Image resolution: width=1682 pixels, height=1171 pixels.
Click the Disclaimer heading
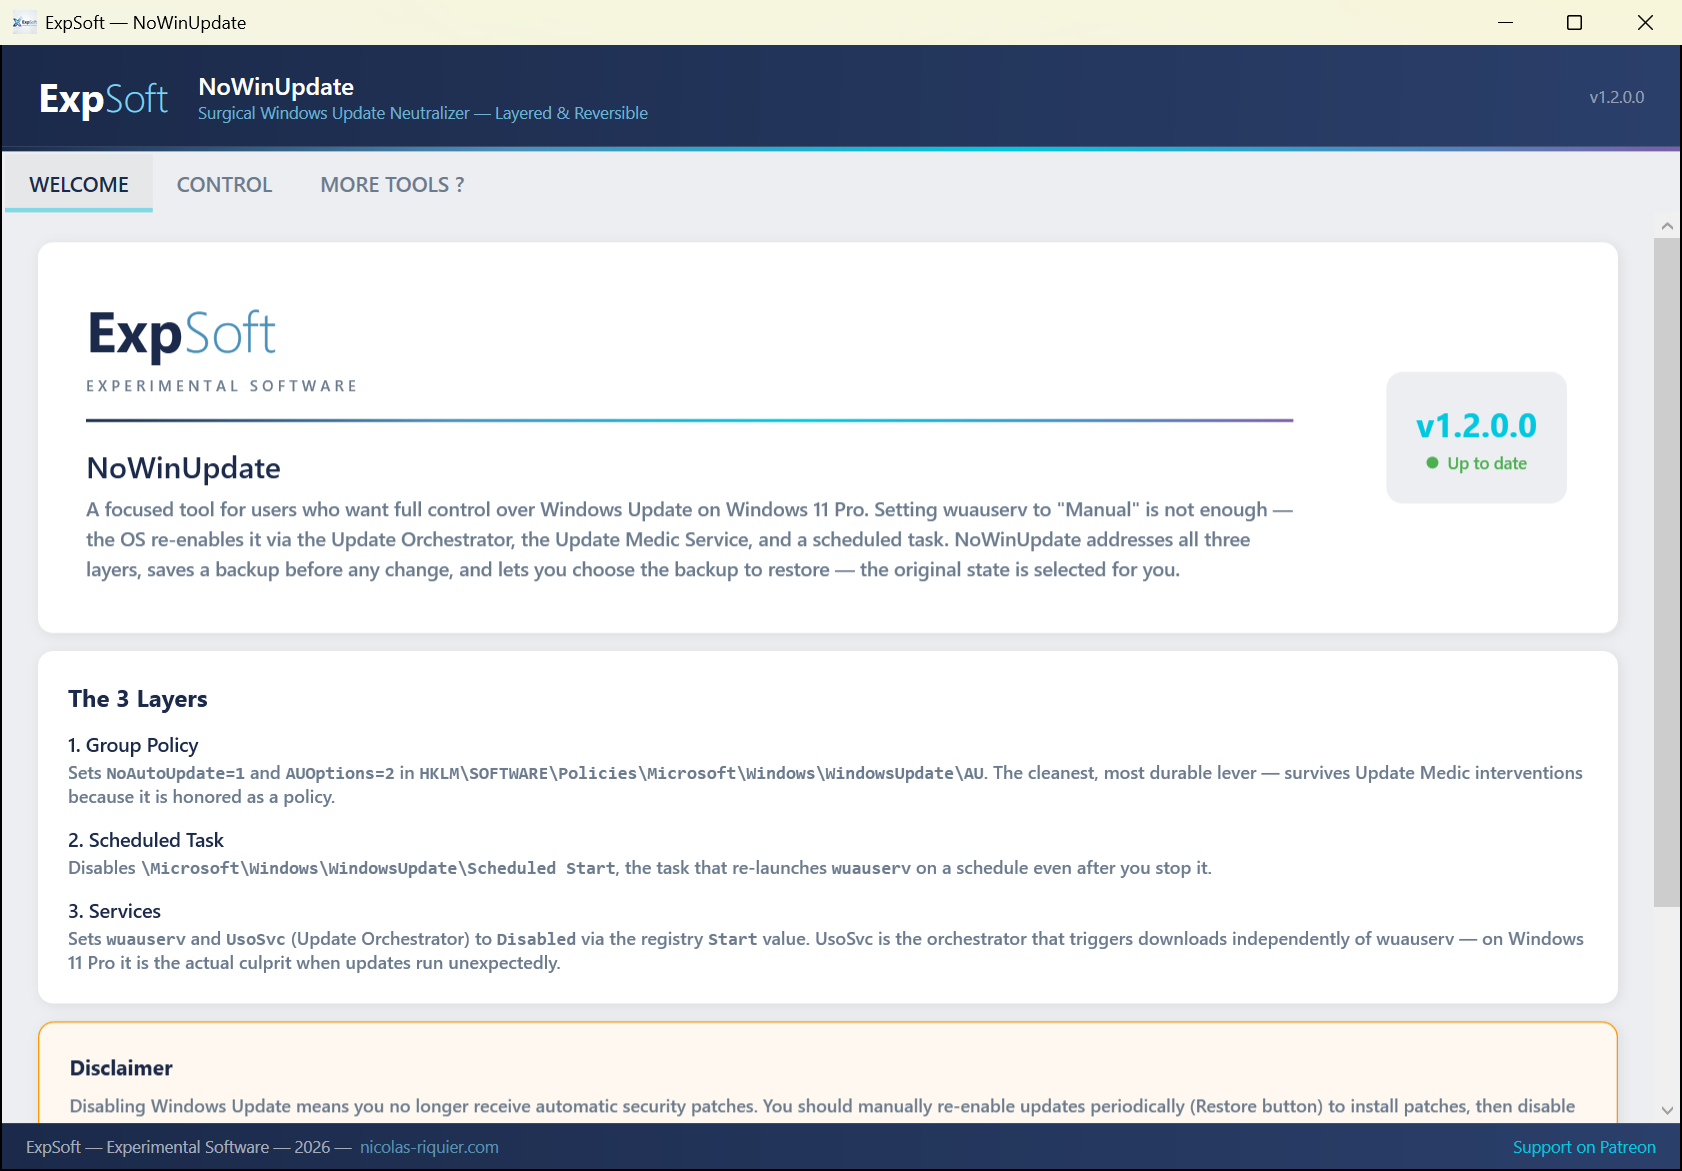(121, 1068)
